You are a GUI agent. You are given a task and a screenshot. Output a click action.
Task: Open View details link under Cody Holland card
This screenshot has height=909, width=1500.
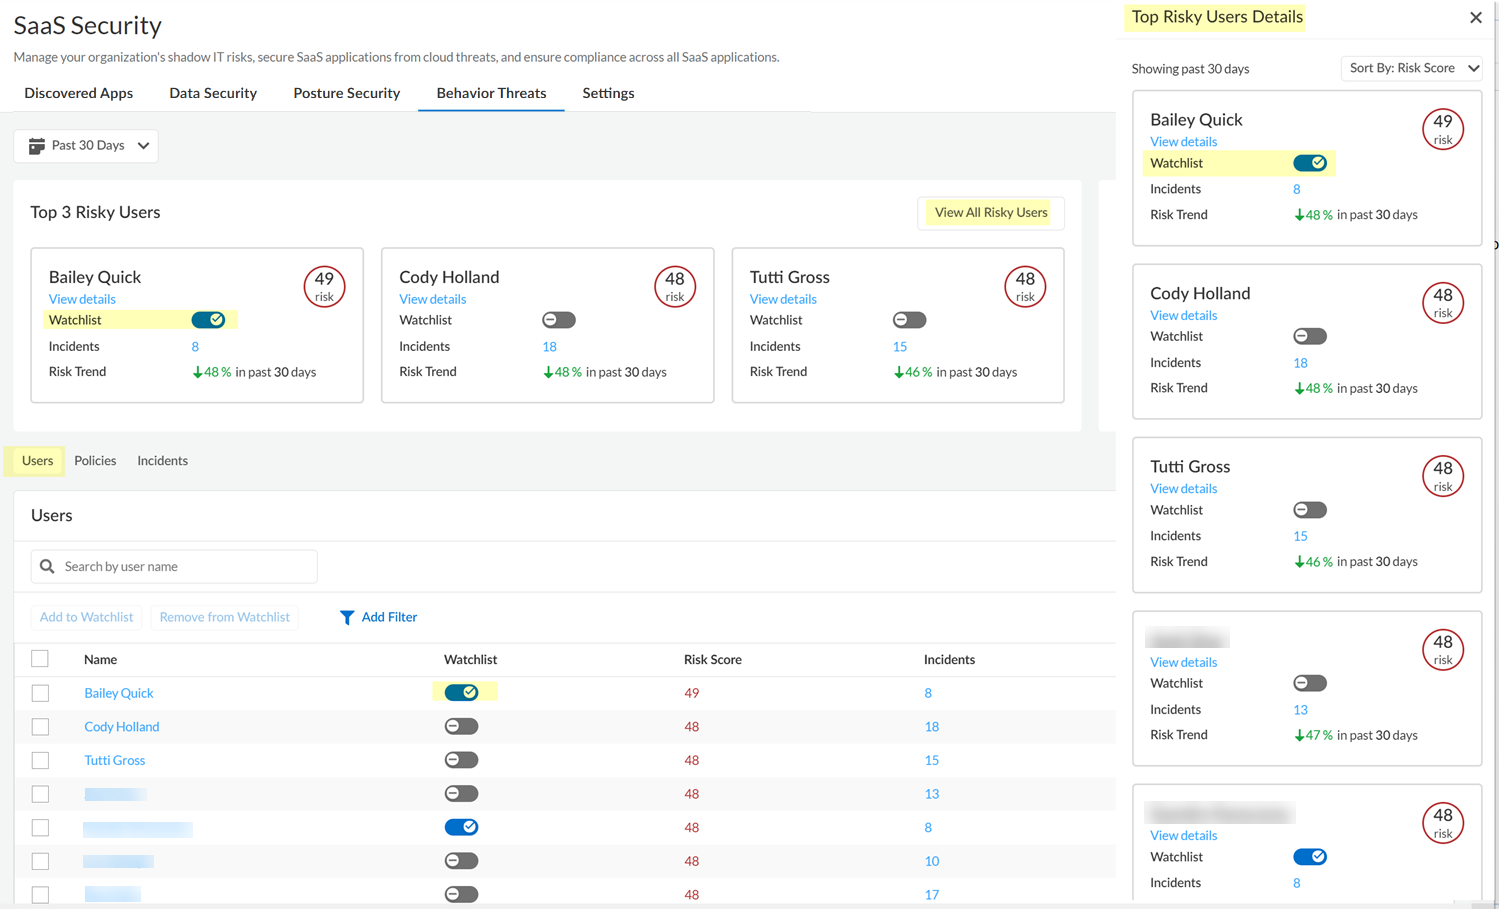(432, 299)
